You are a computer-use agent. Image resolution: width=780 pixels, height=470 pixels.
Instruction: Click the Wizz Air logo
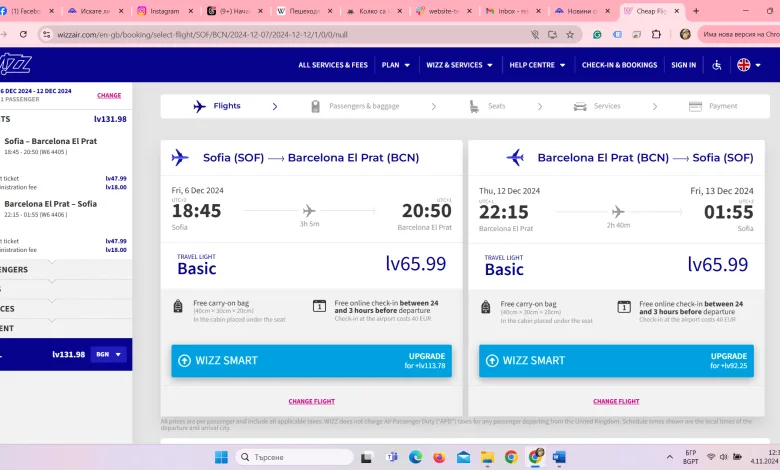pyautogui.click(x=15, y=65)
